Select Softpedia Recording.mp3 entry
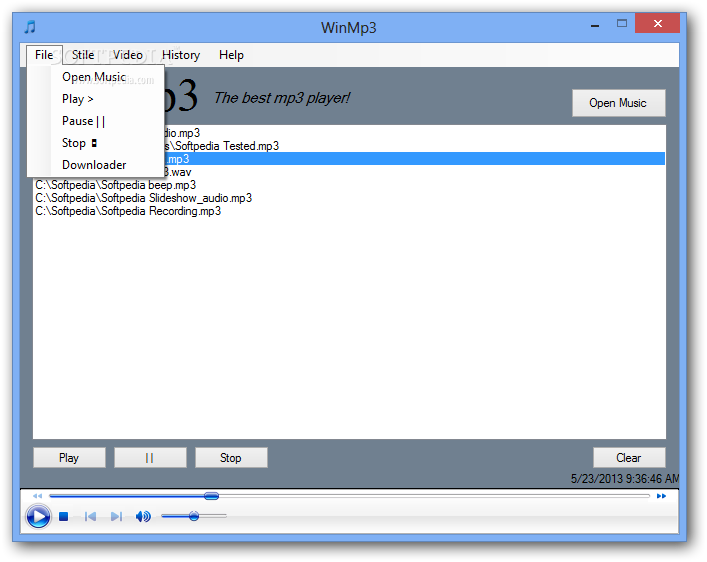 point(349,211)
